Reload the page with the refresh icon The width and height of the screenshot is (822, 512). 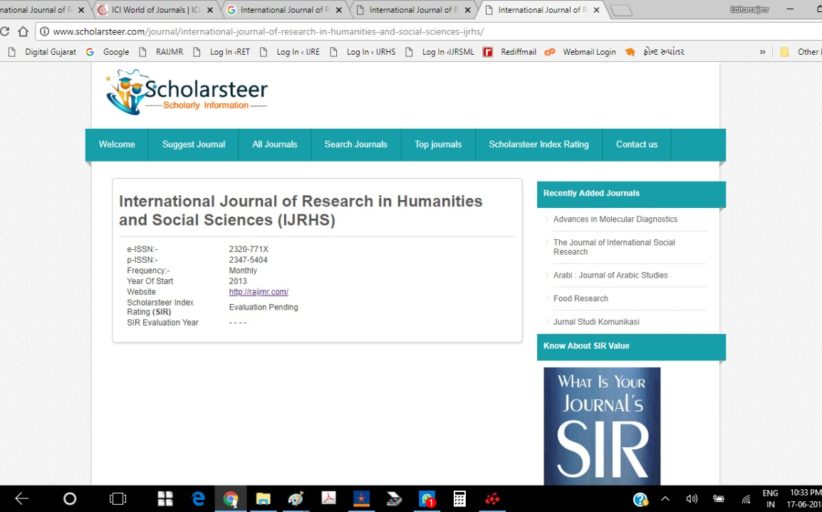tap(4, 31)
